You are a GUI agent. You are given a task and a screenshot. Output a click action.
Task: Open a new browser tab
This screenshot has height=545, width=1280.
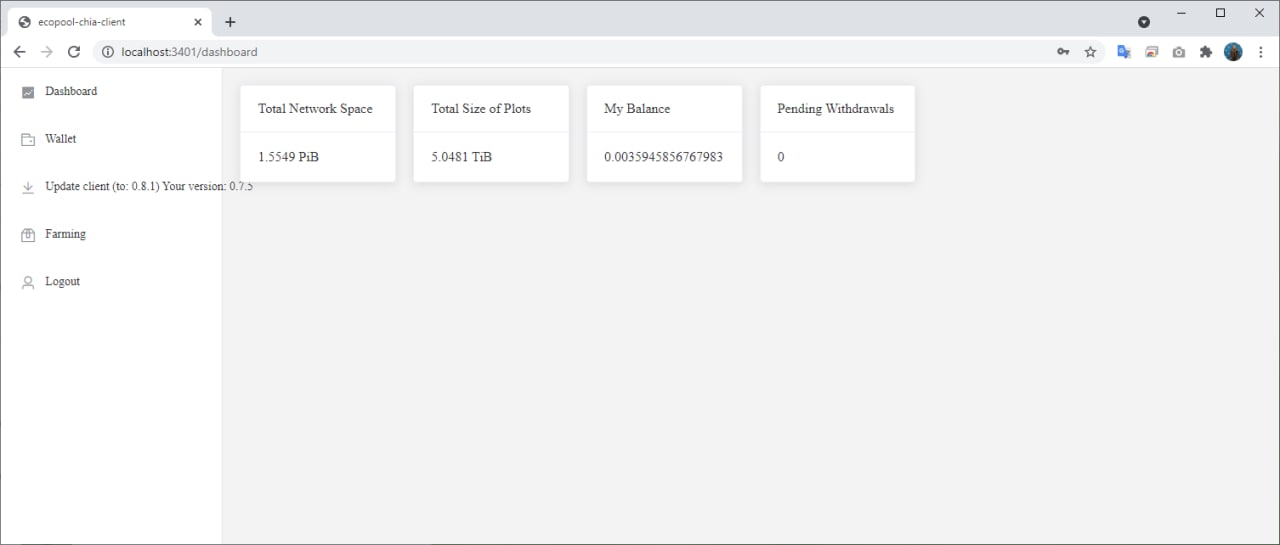230,22
